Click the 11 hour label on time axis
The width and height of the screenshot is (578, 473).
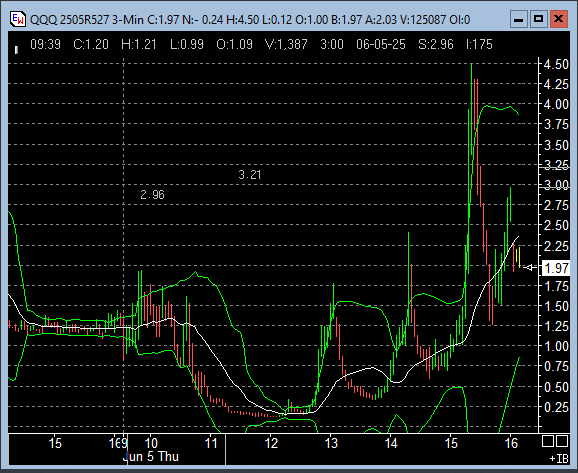(211, 443)
